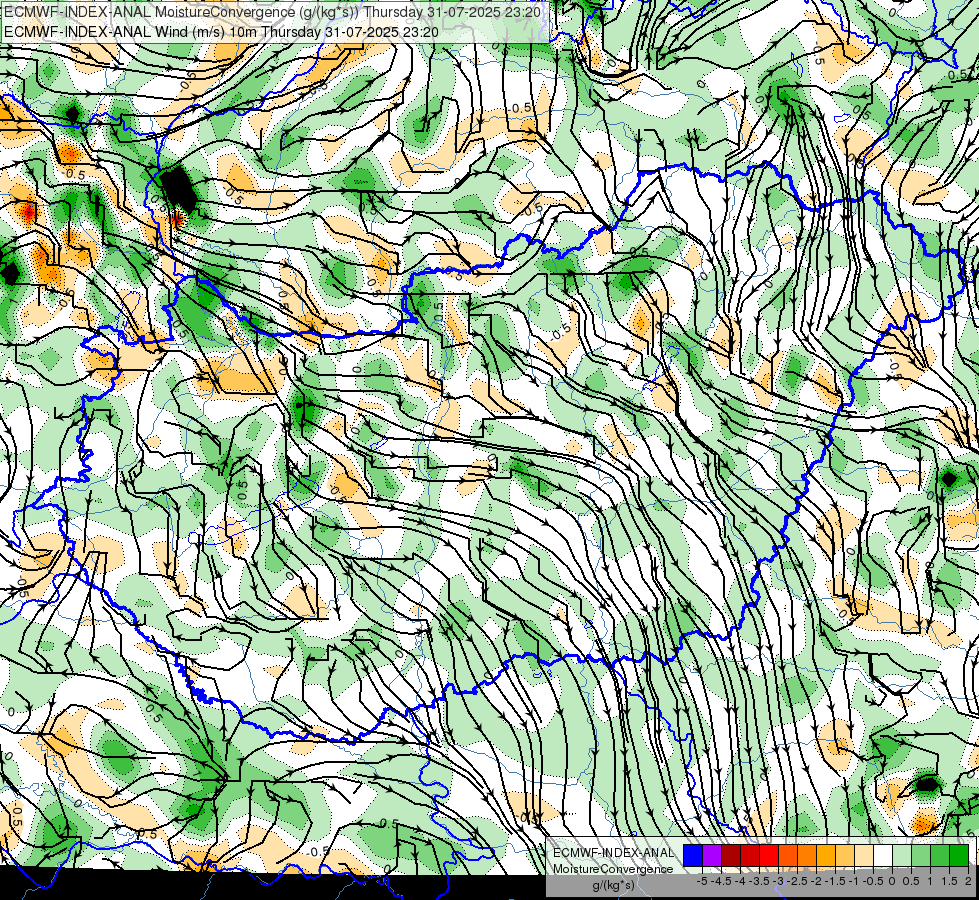This screenshot has width=979, height=900.
Task: Click the -4 tick label in legend
Action: (740, 881)
